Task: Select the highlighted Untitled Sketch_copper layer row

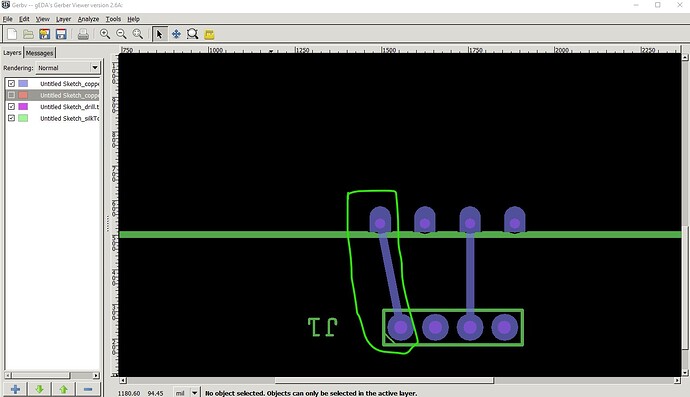Action: [52, 95]
